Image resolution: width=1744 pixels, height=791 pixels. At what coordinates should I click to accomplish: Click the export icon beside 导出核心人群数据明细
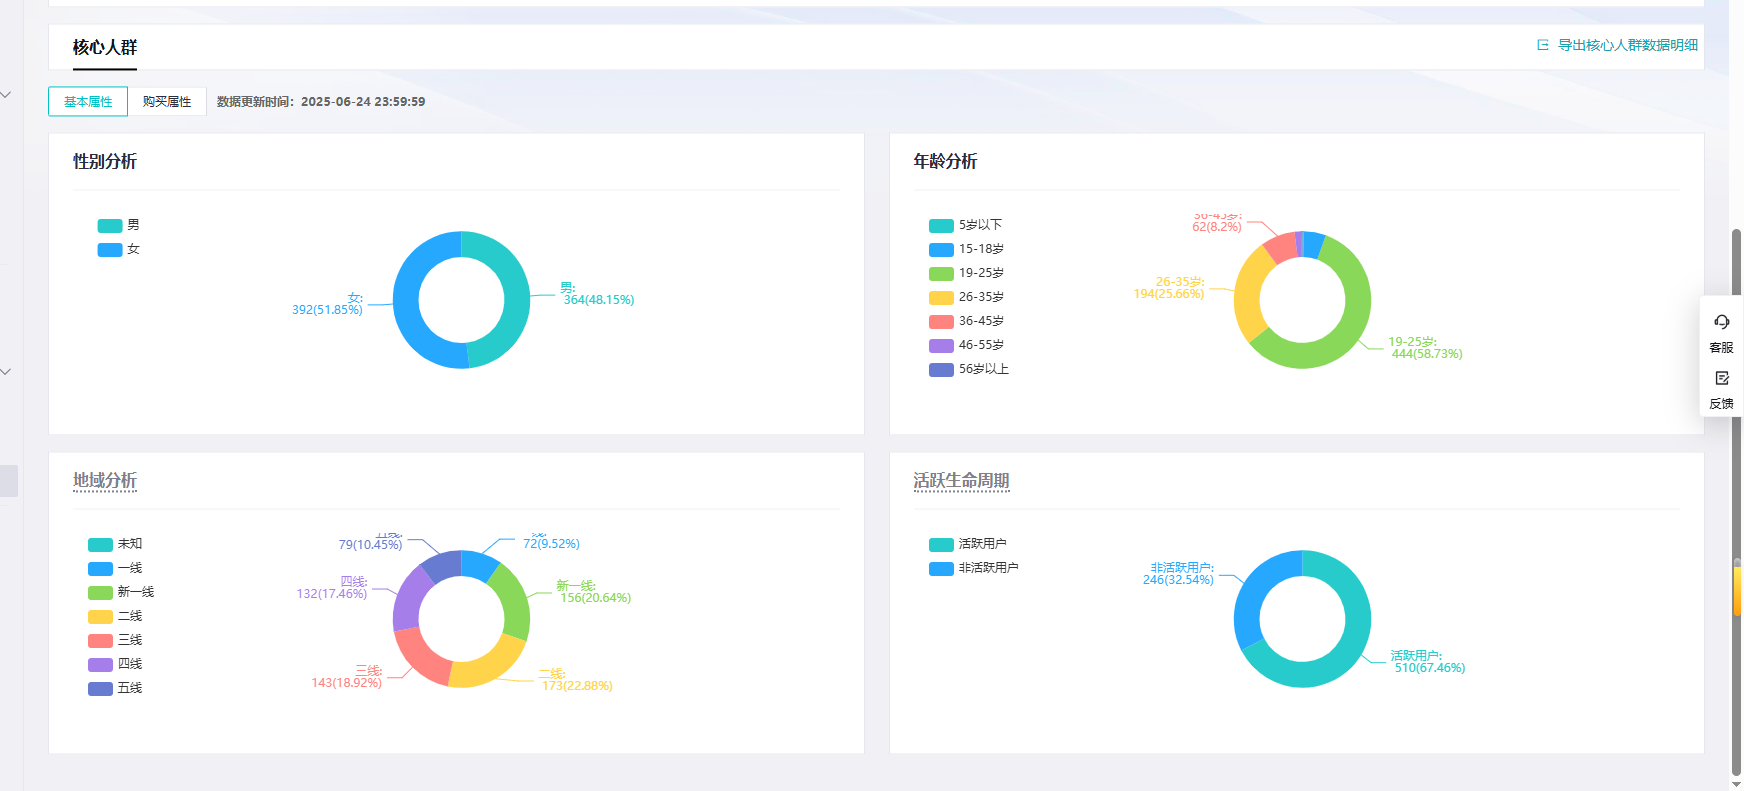point(1543,45)
